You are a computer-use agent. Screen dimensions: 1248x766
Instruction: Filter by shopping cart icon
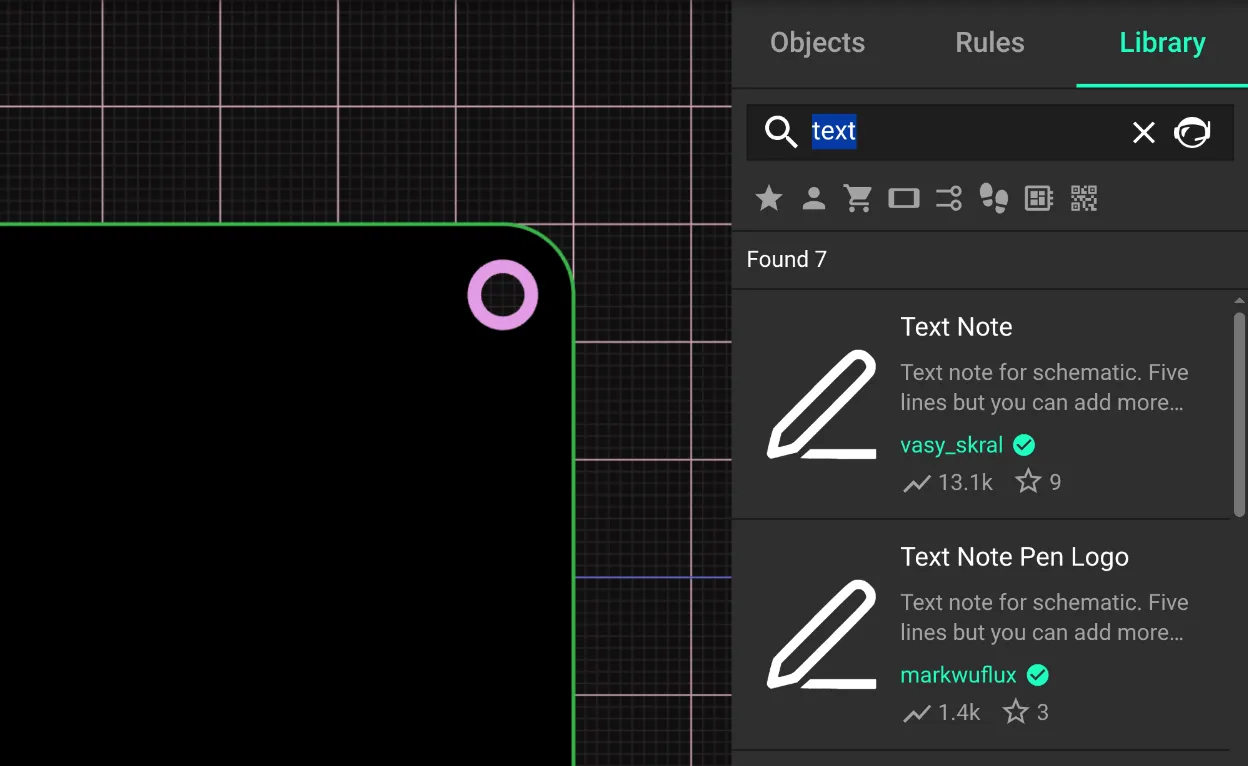tap(858, 198)
